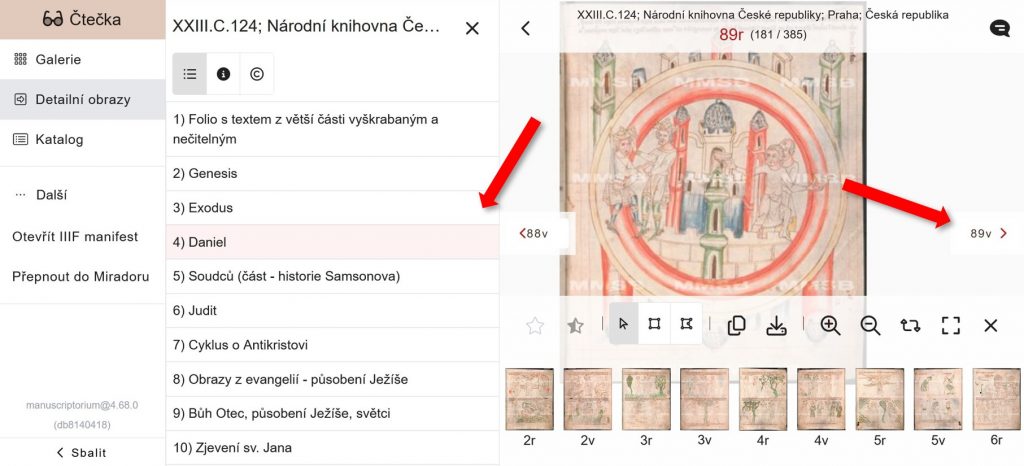Toggle the empty star favorite icon
This screenshot has height=466, width=1024.
coord(535,326)
